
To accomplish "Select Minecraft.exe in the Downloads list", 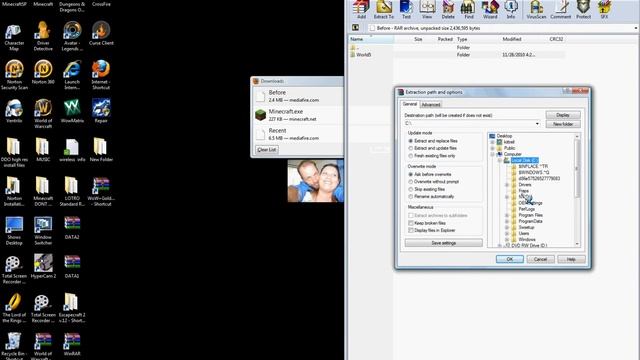I will (x=298, y=115).
